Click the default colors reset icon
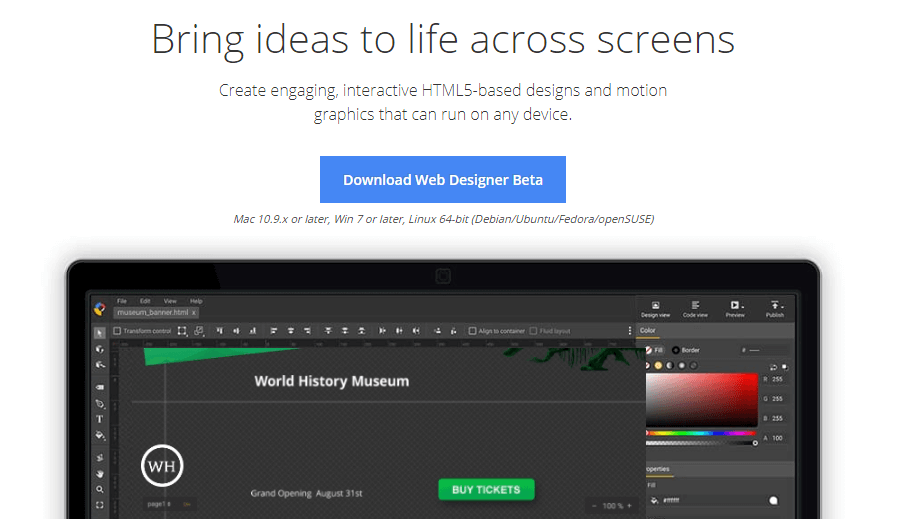Image resolution: width=900 pixels, height=519 pixels. pyautogui.click(x=785, y=367)
